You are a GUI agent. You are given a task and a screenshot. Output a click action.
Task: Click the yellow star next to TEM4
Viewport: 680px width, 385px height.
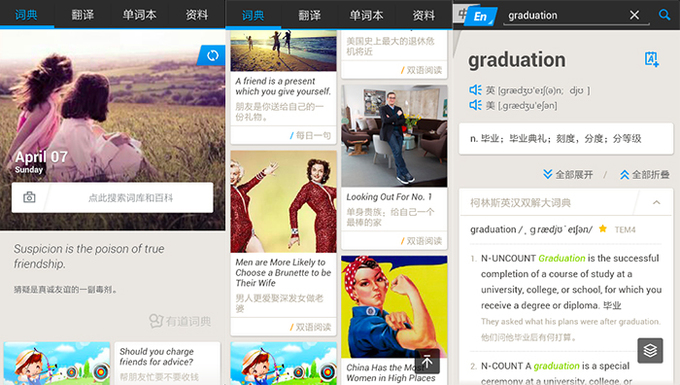click(603, 228)
